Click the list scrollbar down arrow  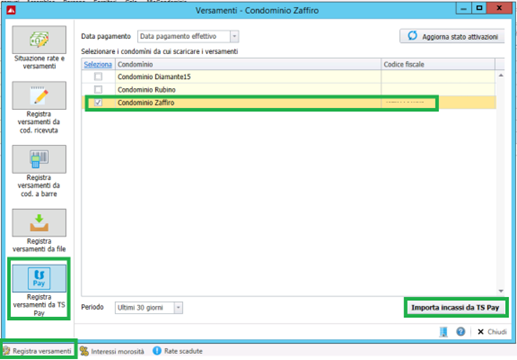click(x=501, y=291)
